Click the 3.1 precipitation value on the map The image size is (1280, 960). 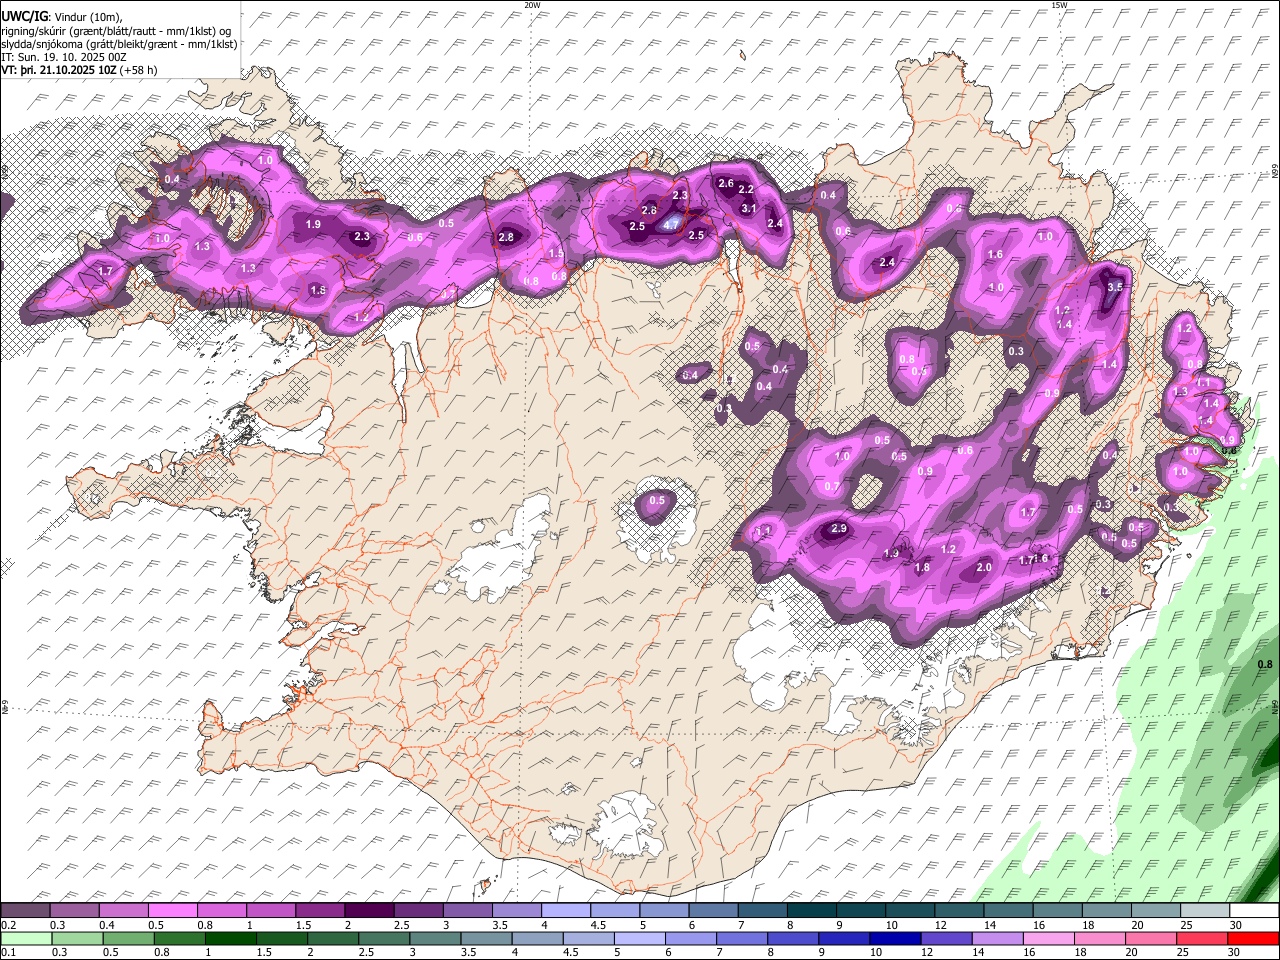tap(749, 208)
